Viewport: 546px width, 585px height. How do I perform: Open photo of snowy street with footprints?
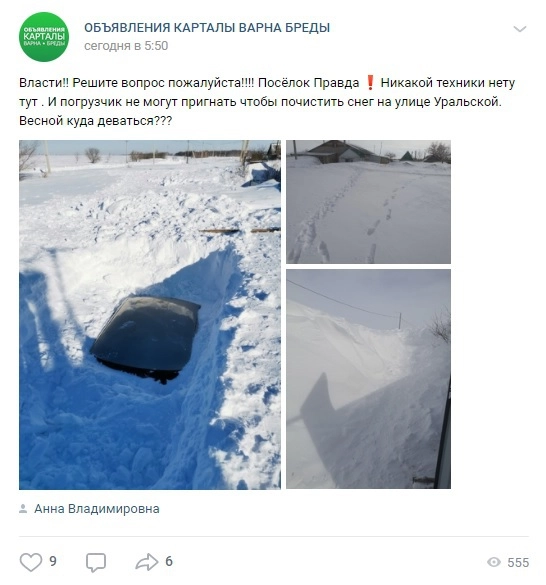(x=368, y=202)
